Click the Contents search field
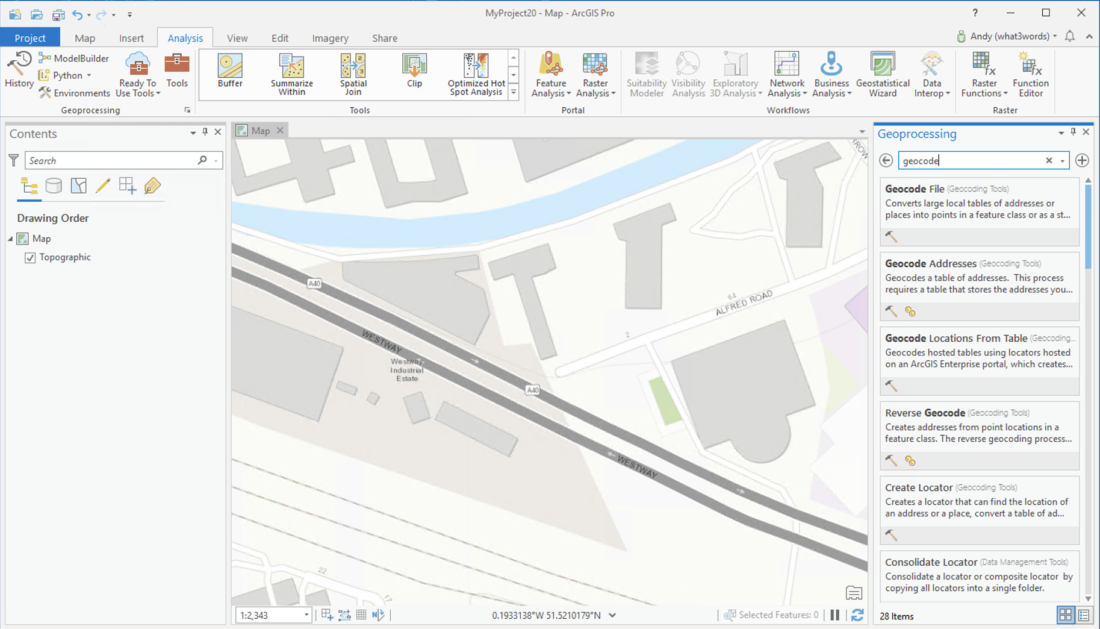The height and width of the screenshot is (629, 1100). click(123, 161)
